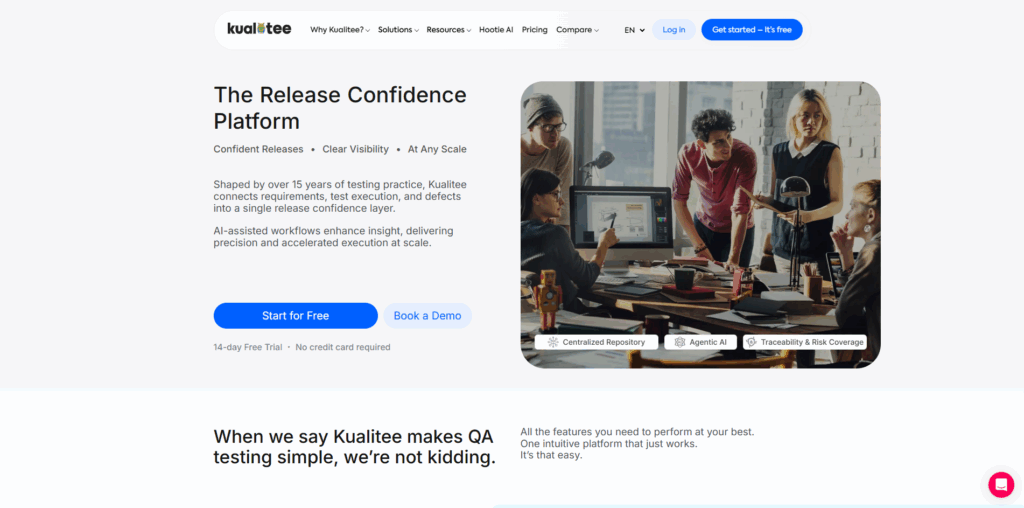Expand the Solutions dropdown

[x=398, y=29]
